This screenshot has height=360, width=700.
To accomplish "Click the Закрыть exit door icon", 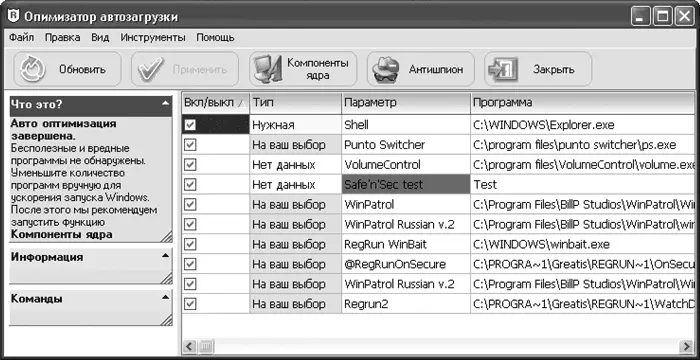I will [x=503, y=70].
